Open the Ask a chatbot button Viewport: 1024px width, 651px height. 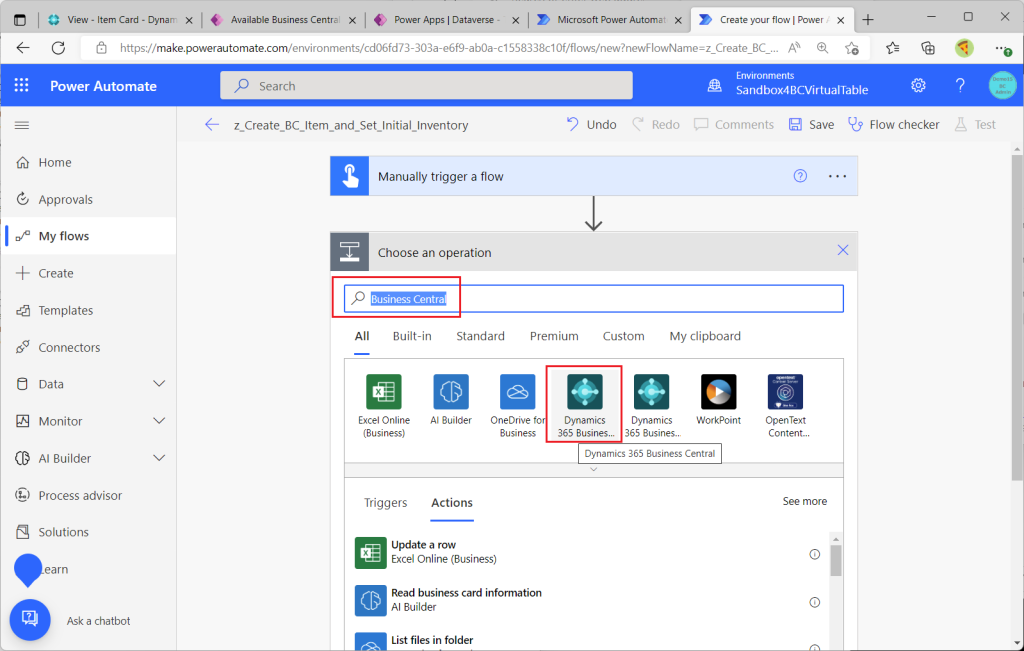(x=30, y=619)
